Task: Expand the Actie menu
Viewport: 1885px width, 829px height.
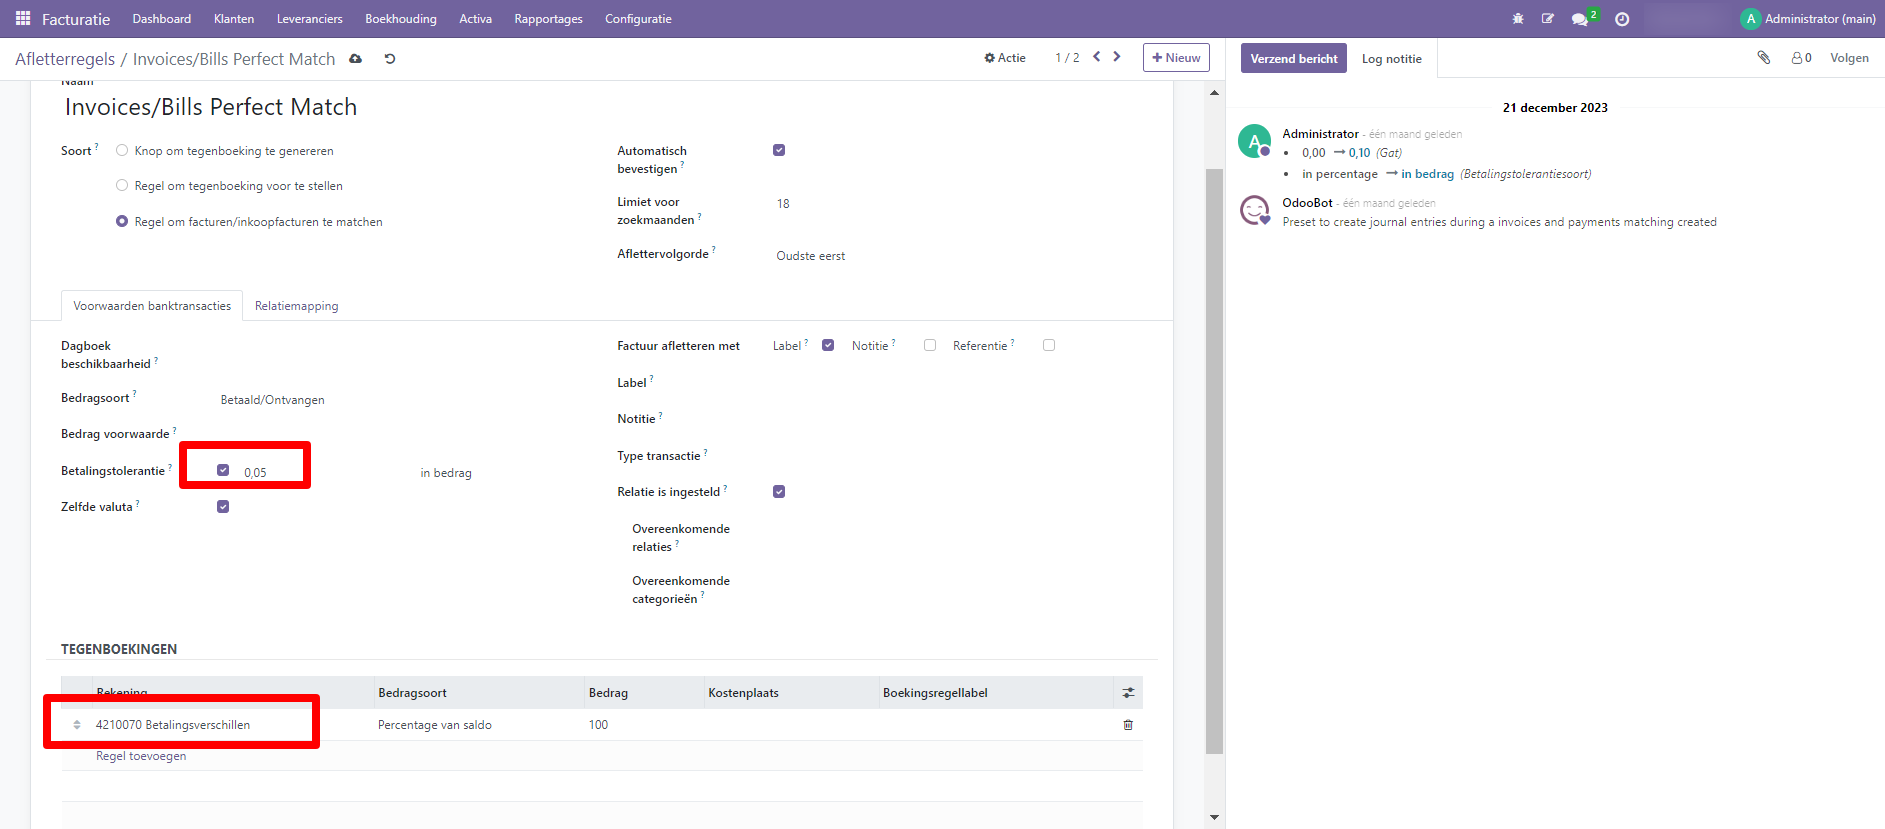Action: [x=1005, y=58]
